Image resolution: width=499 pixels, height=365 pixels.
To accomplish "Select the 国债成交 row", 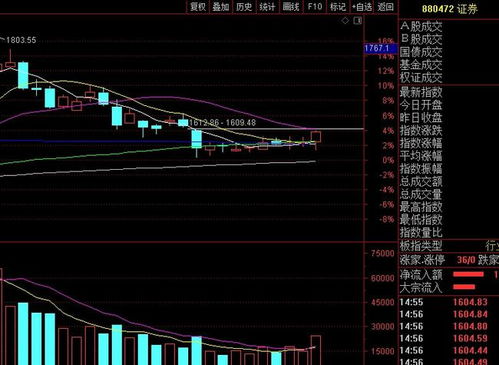I will point(449,52).
